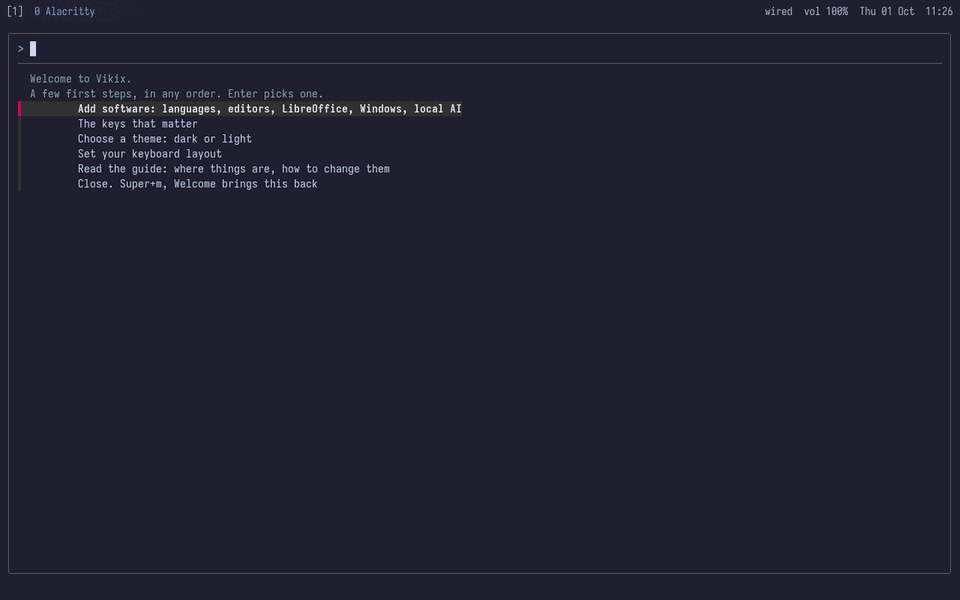The width and height of the screenshot is (960, 600).
Task: Click the 'A few first steps' hint line
Action: [x=176, y=94]
